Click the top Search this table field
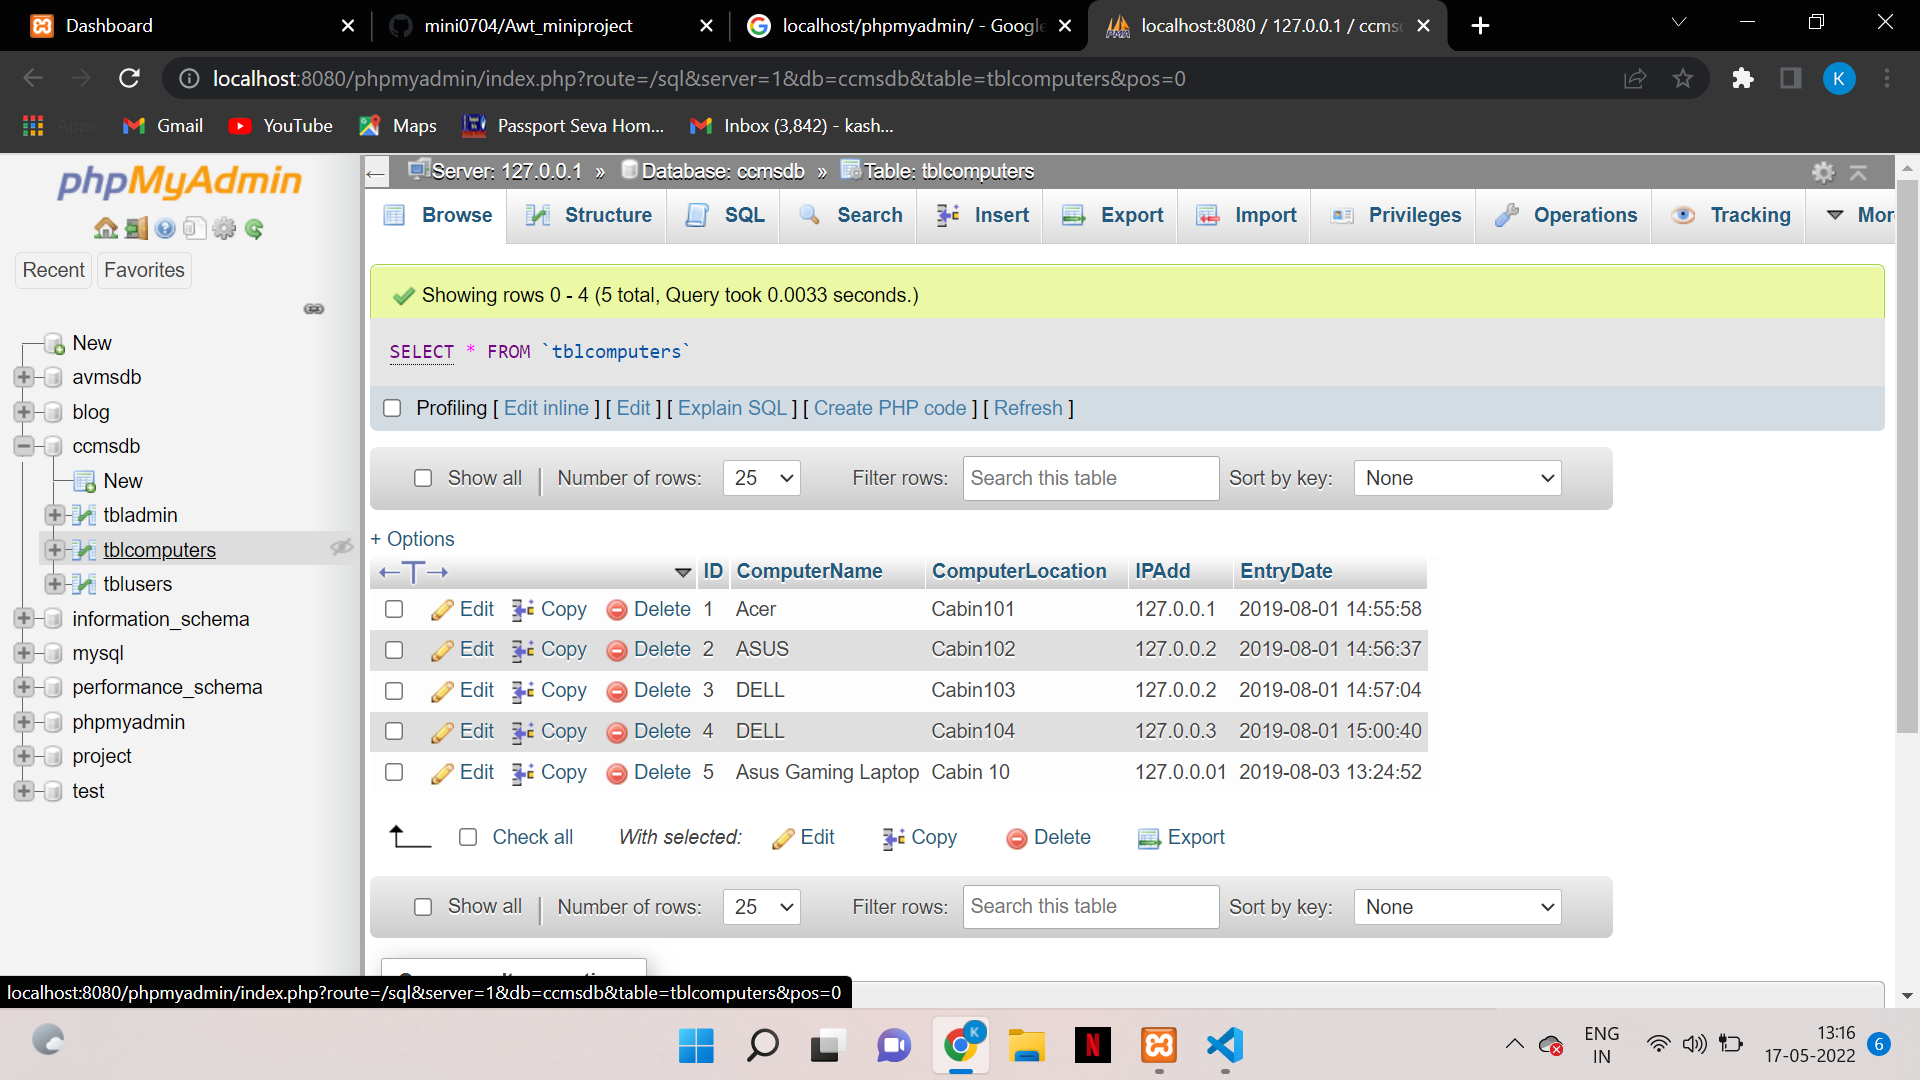Screen dimensions: 1920x1080 [x=1090, y=478]
